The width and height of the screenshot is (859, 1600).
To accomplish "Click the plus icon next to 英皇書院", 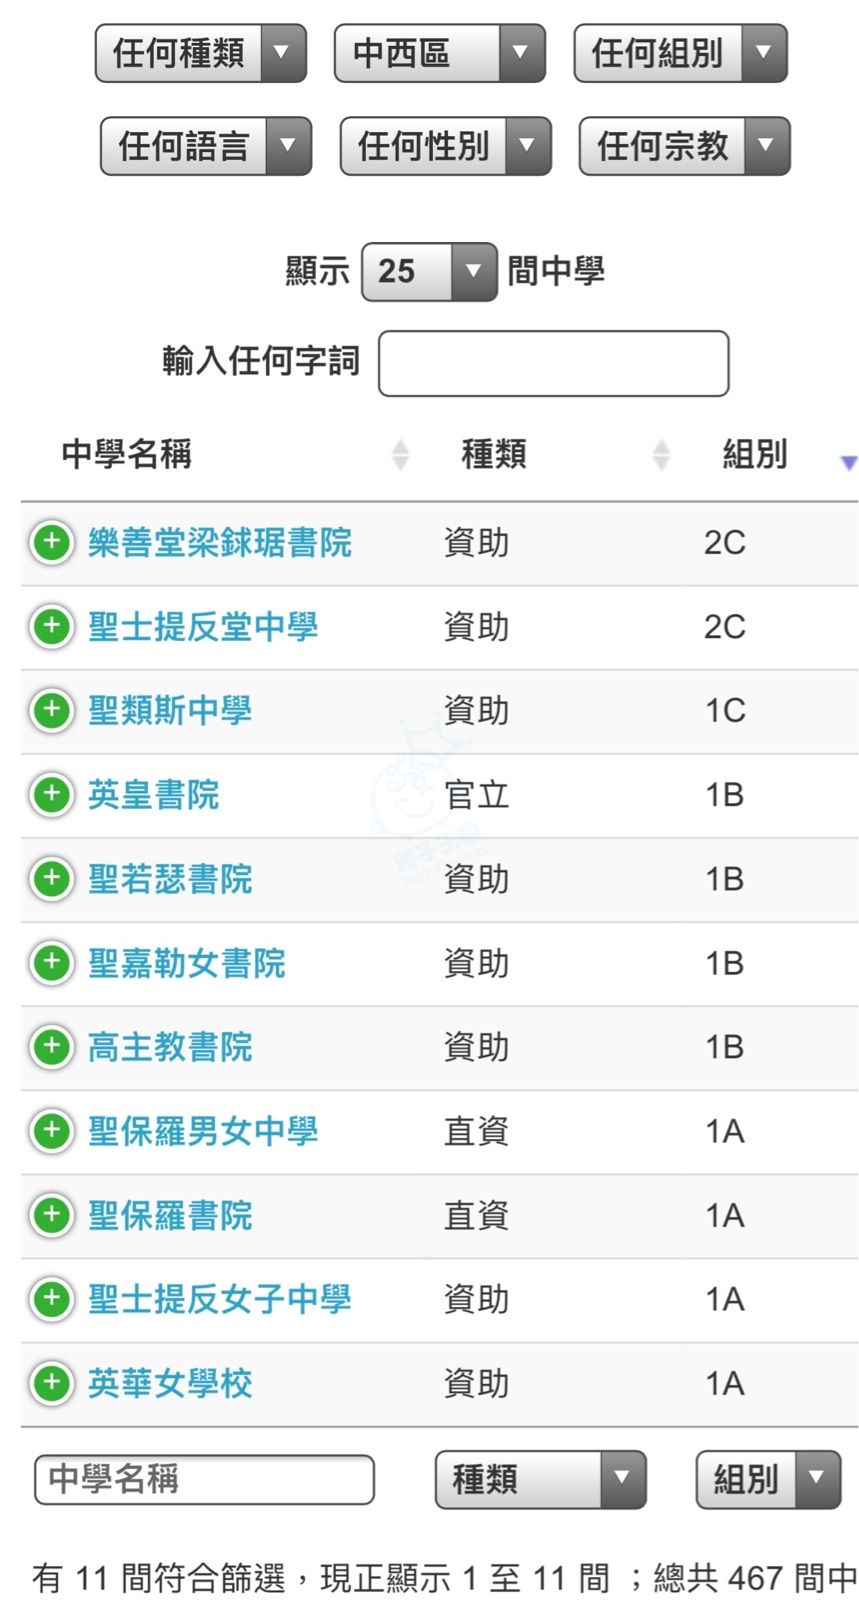I will (52, 795).
